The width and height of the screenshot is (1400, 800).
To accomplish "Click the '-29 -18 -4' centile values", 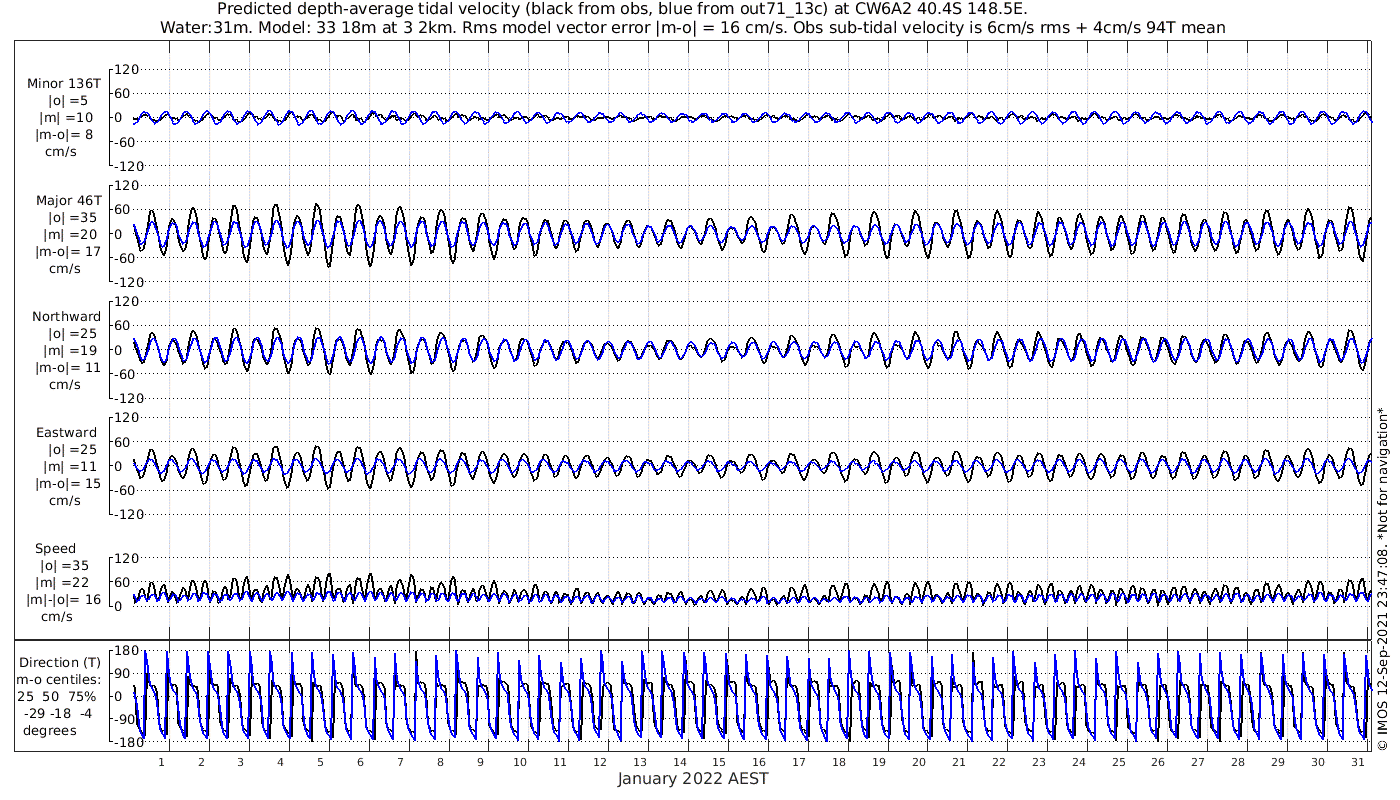I will click(60, 713).
